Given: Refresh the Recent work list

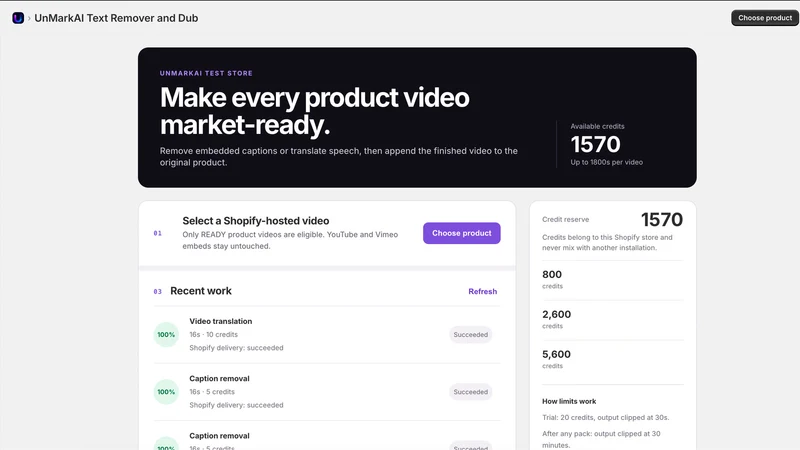Looking at the screenshot, I should coord(483,291).
